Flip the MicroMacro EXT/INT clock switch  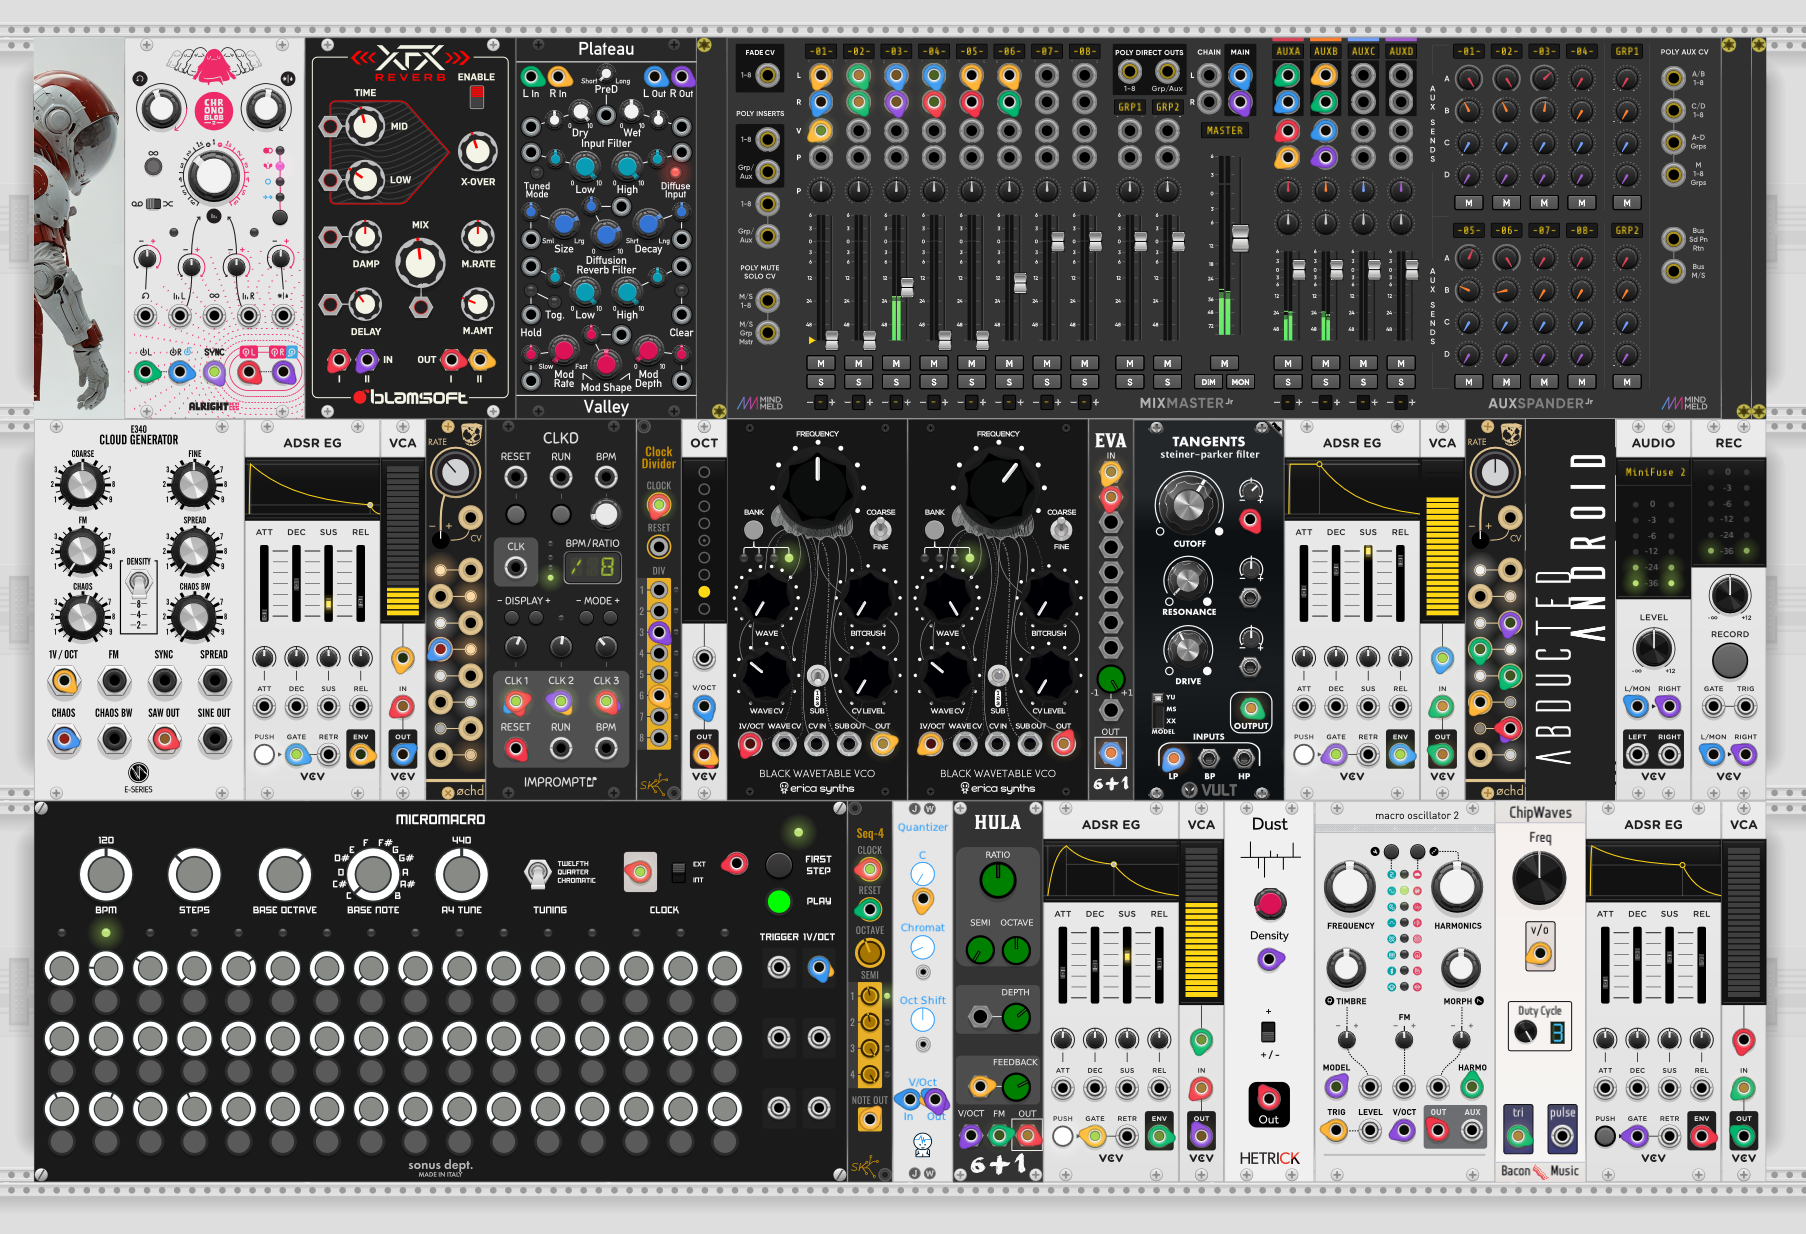tap(679, 871)
